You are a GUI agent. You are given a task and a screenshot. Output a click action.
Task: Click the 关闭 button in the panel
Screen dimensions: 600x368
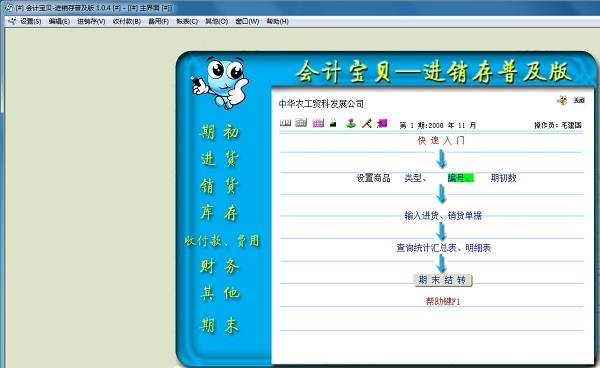point(579,100)
